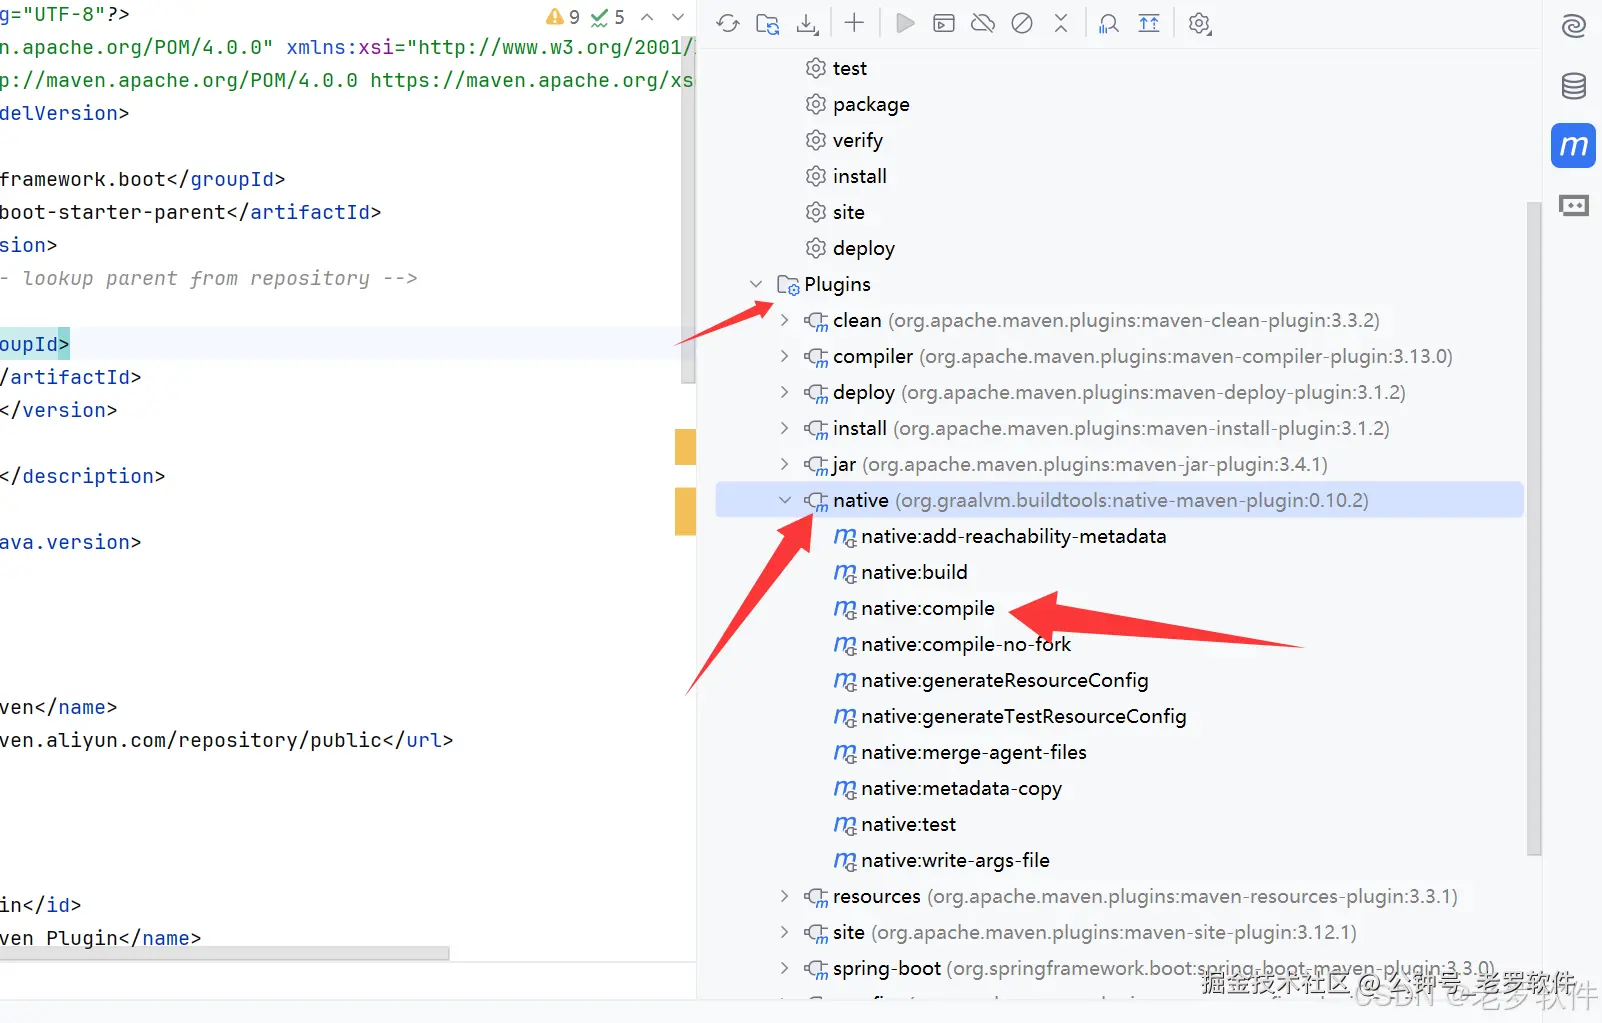Click the editor horizontal scrollbar

224,953
